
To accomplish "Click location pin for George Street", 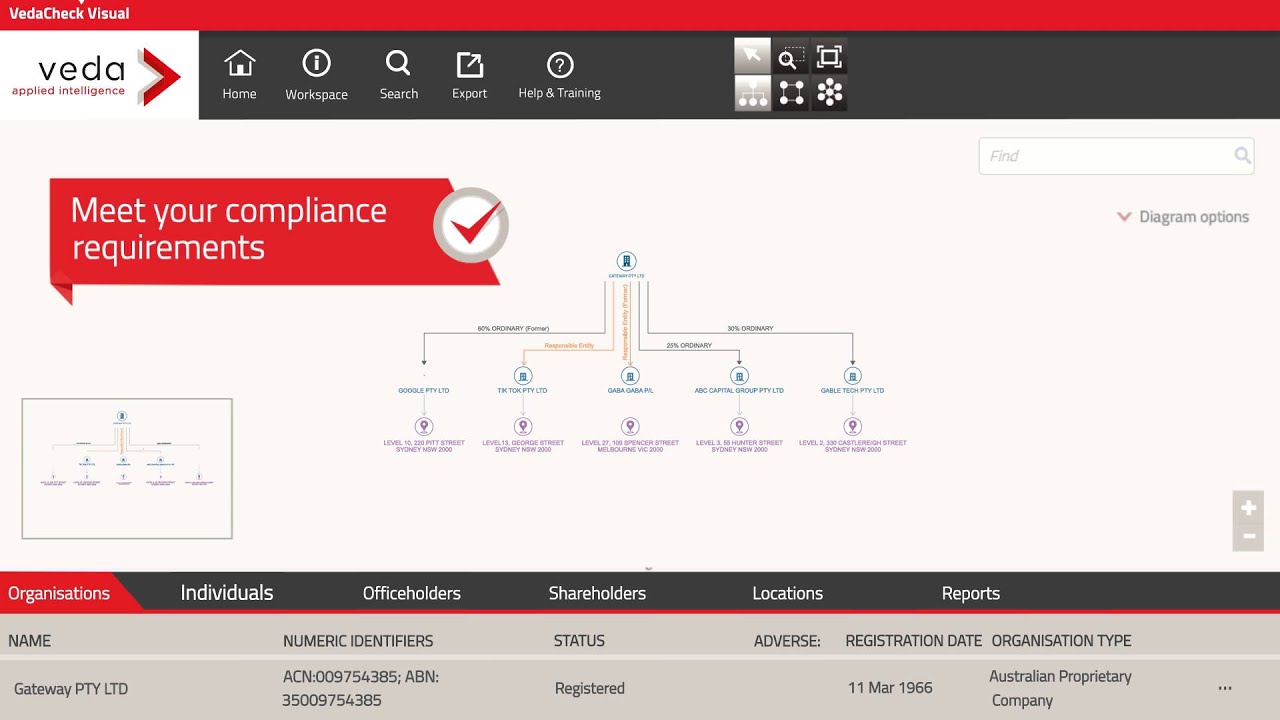I will (x=522, y=427).
